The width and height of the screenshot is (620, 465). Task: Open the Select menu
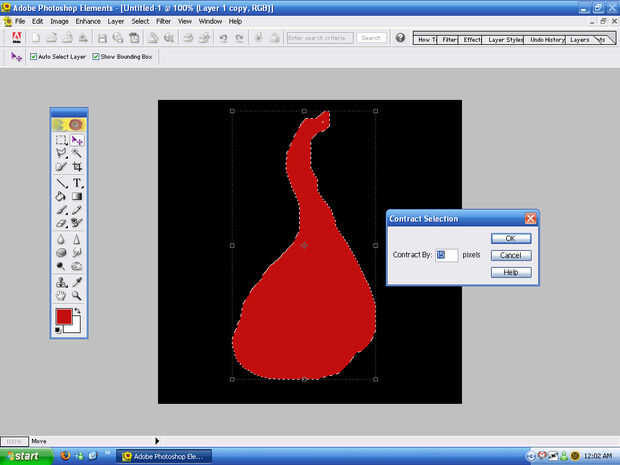141,21
